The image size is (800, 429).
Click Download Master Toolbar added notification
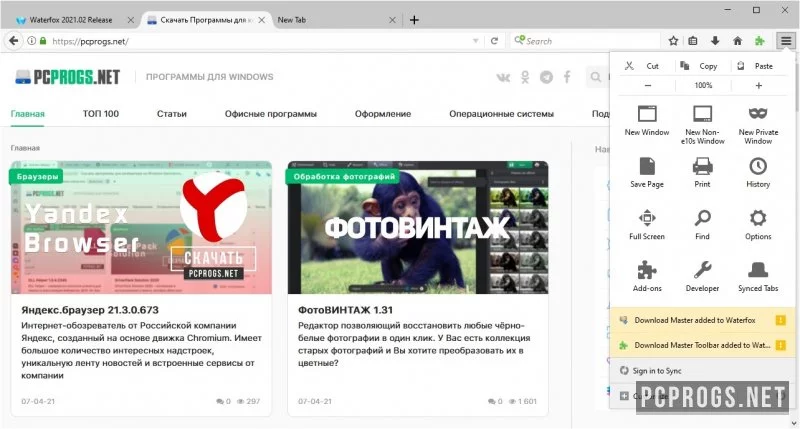point(703,345)
